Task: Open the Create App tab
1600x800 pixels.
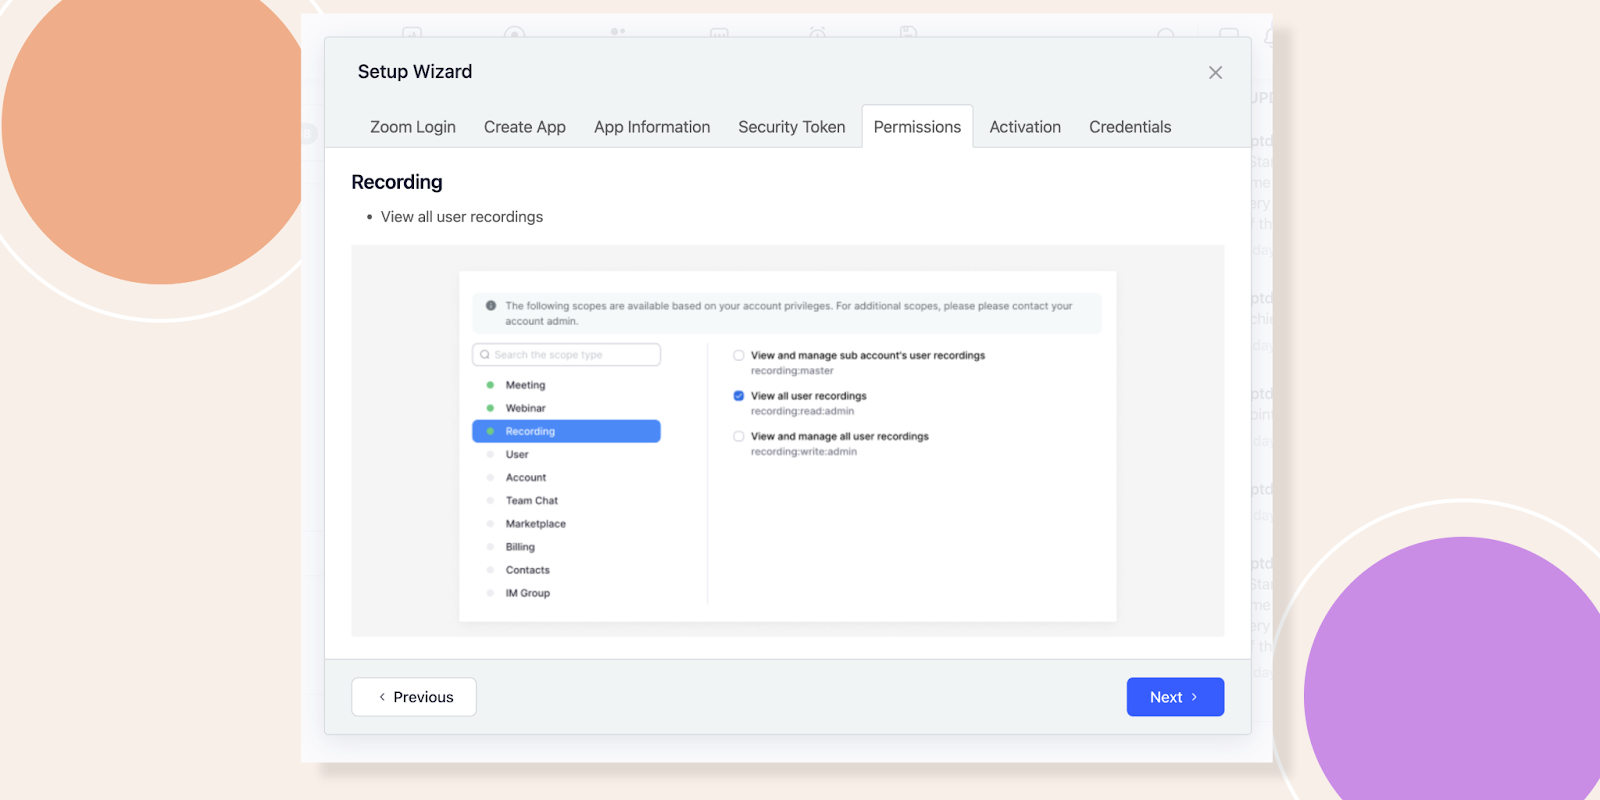Action: tap(525, 127)
